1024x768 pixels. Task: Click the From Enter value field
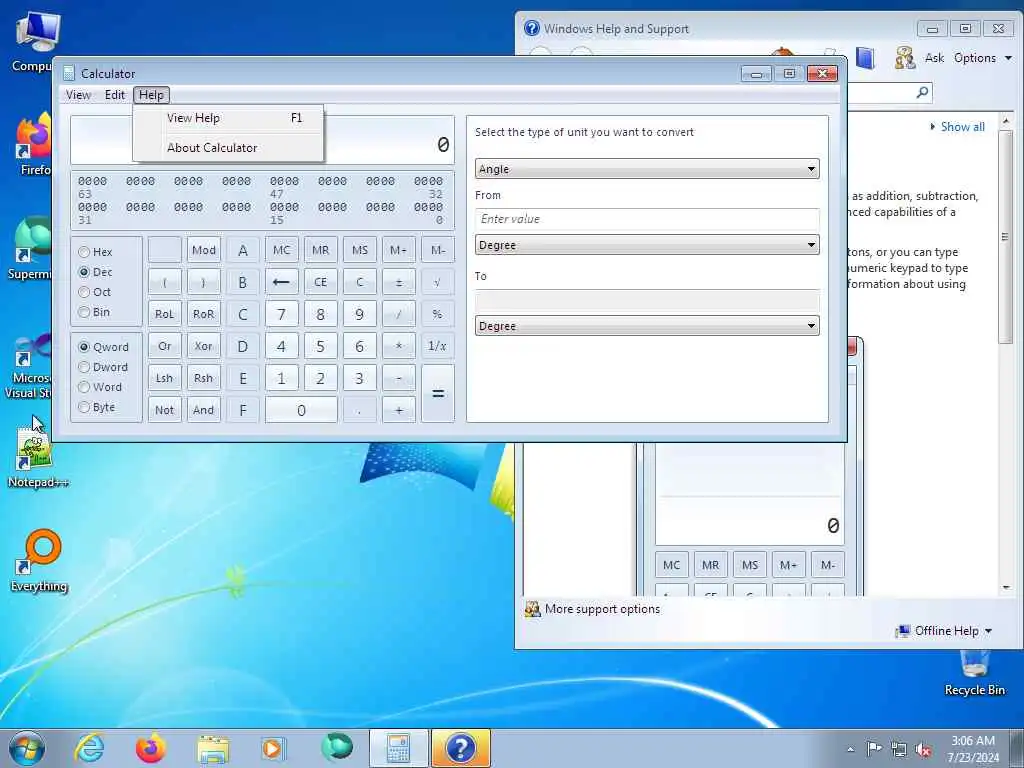click(x=647, y=219)
